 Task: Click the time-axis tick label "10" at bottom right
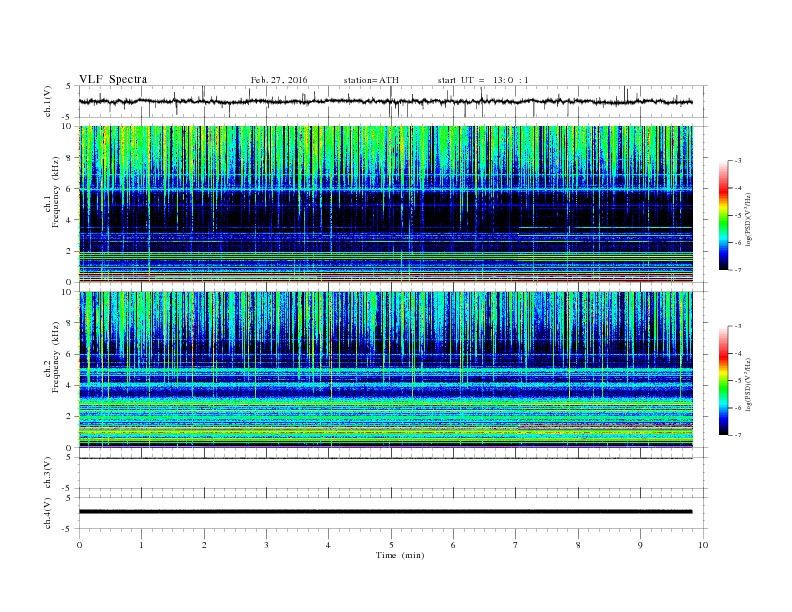[703, 545]
